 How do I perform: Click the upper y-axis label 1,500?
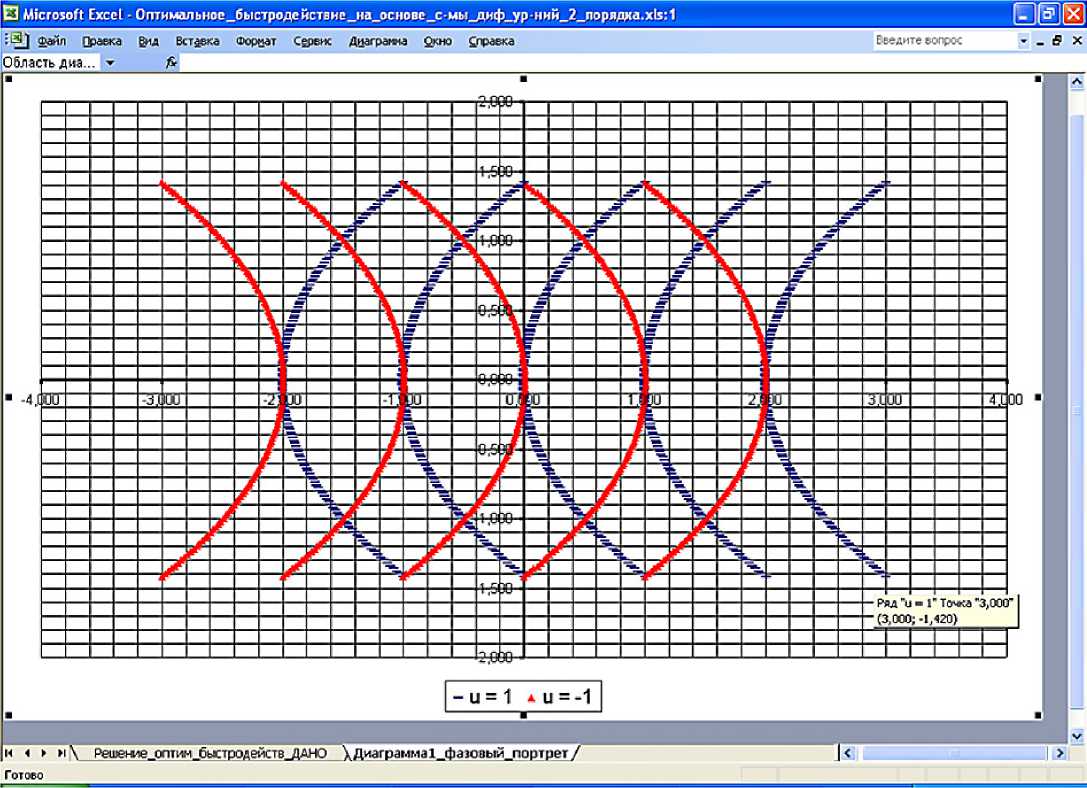click(x=495, y=171)
